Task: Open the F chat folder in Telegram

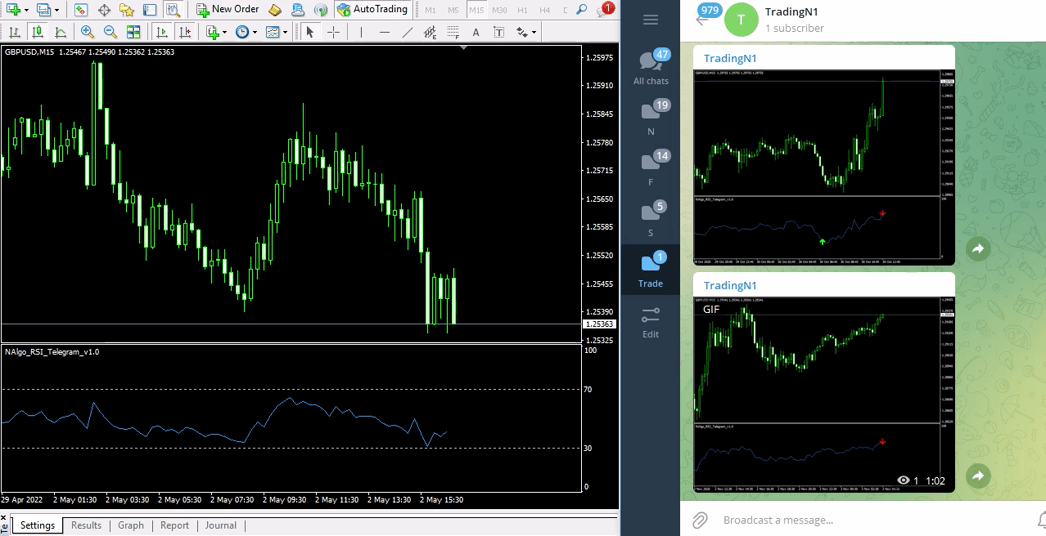Action: tap(650, 168)
